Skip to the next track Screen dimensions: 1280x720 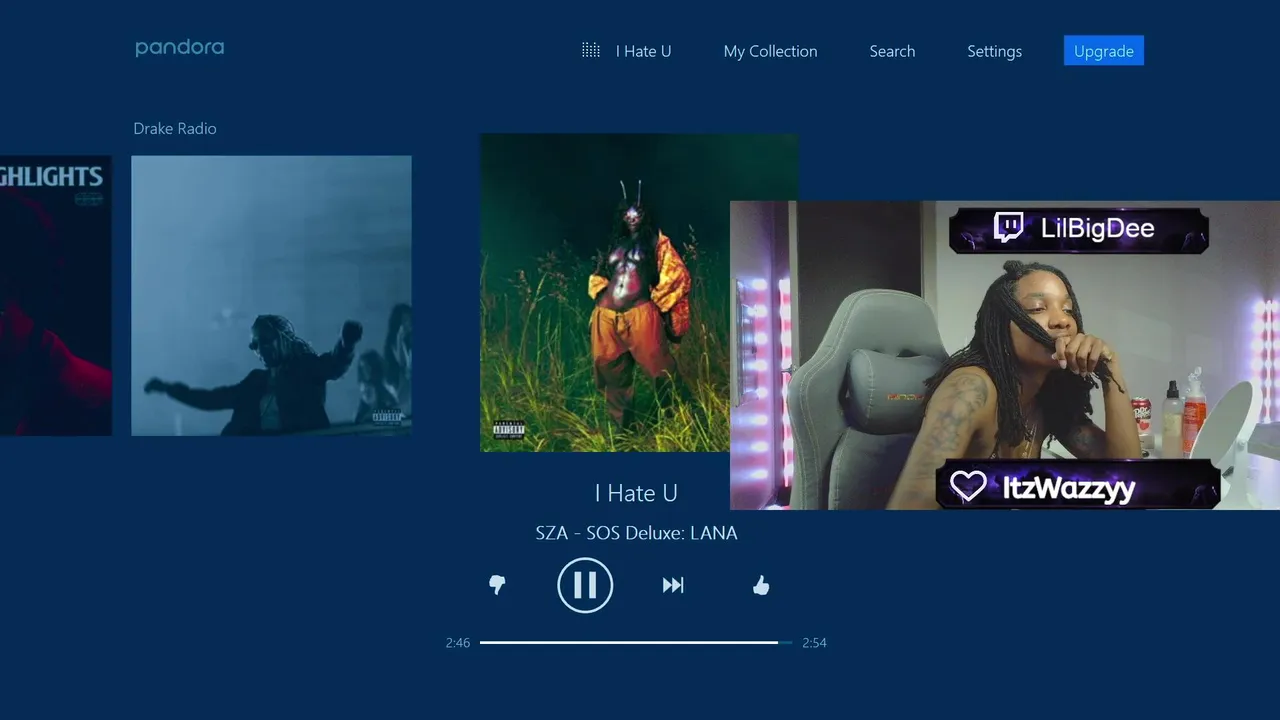673,585
